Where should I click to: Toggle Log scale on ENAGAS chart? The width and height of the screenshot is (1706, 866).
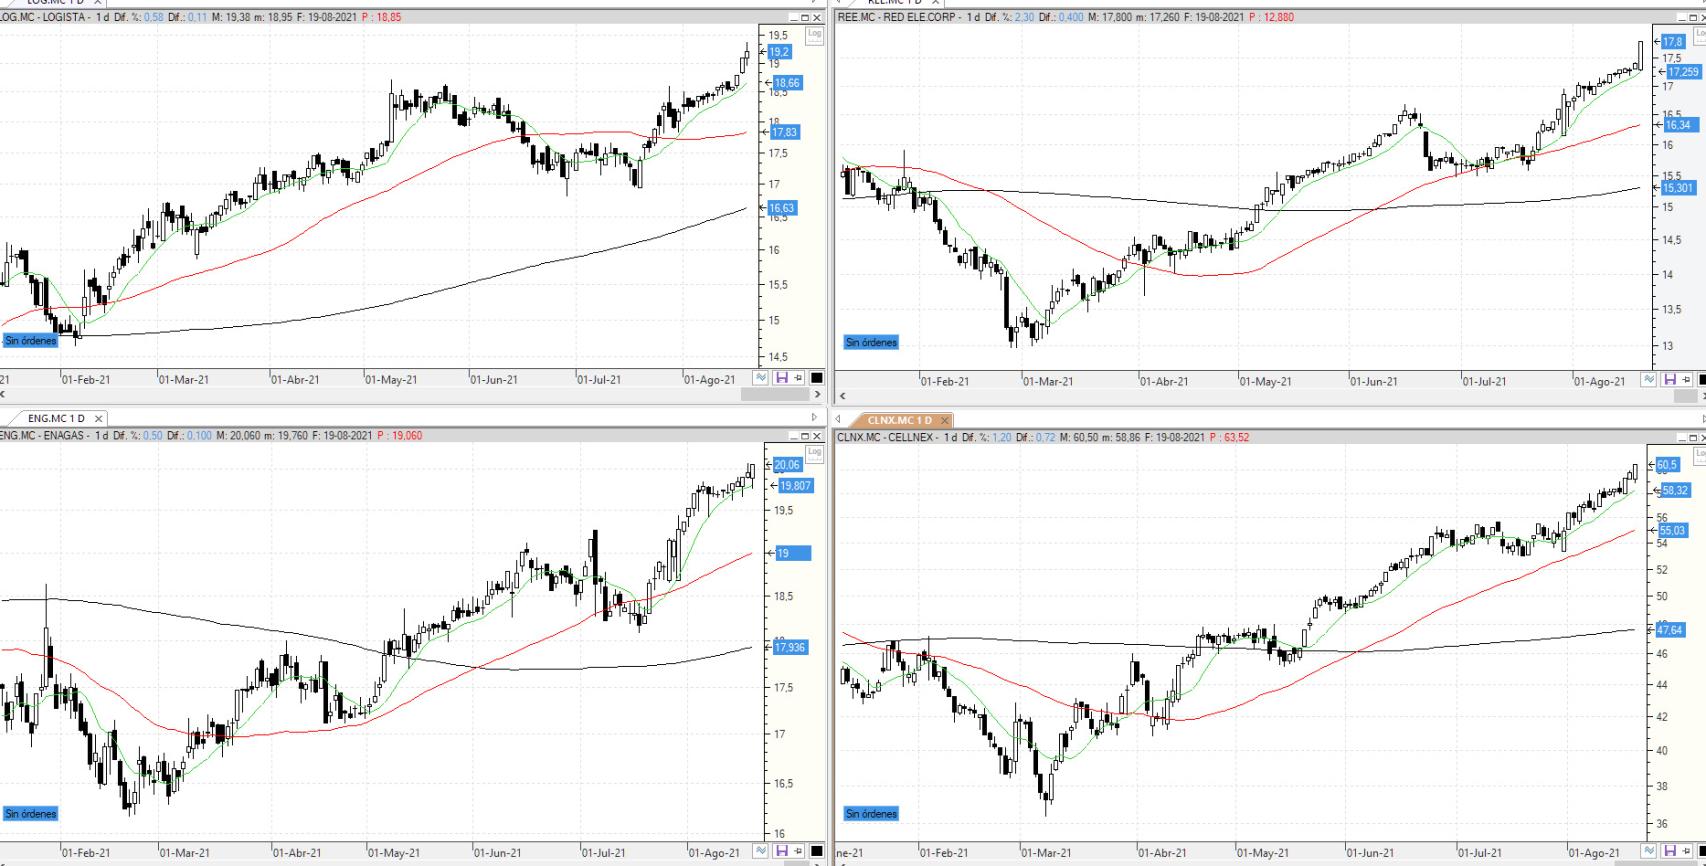coord(814,453)
